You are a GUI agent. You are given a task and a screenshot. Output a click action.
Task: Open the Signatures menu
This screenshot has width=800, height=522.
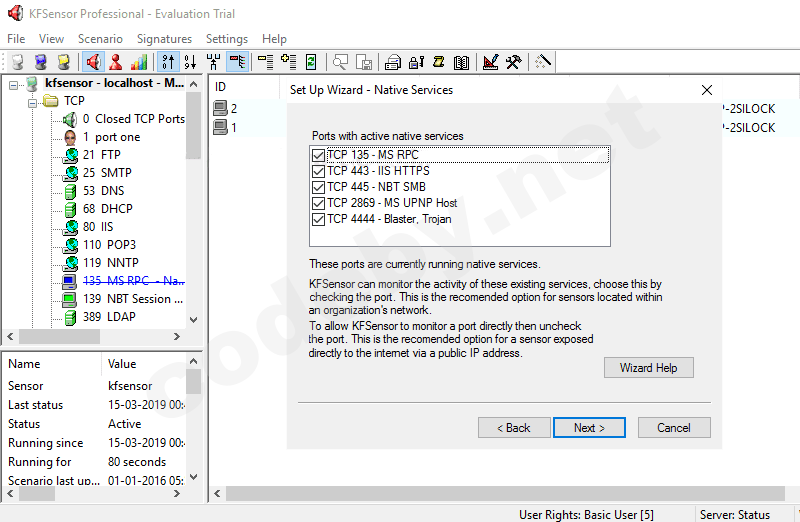164,39
